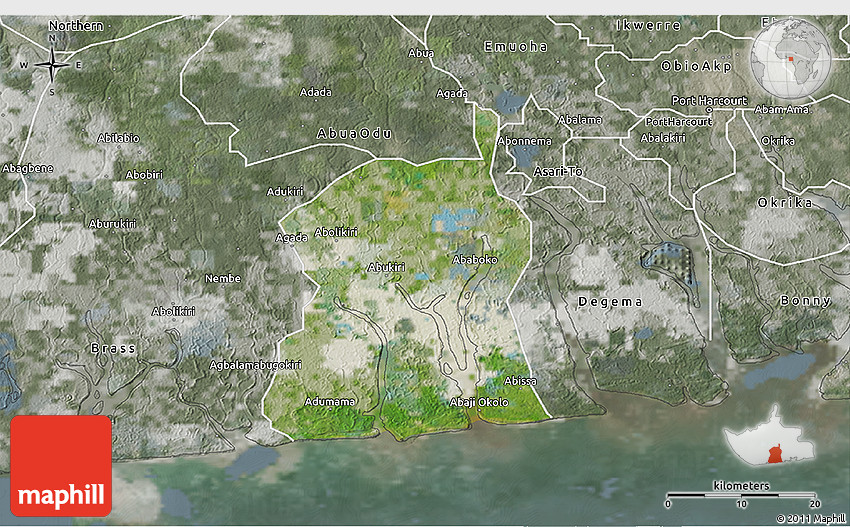This screenshot has height=527, width=850.
Task: Click the compass rose icon
Action: click(52, 65)
